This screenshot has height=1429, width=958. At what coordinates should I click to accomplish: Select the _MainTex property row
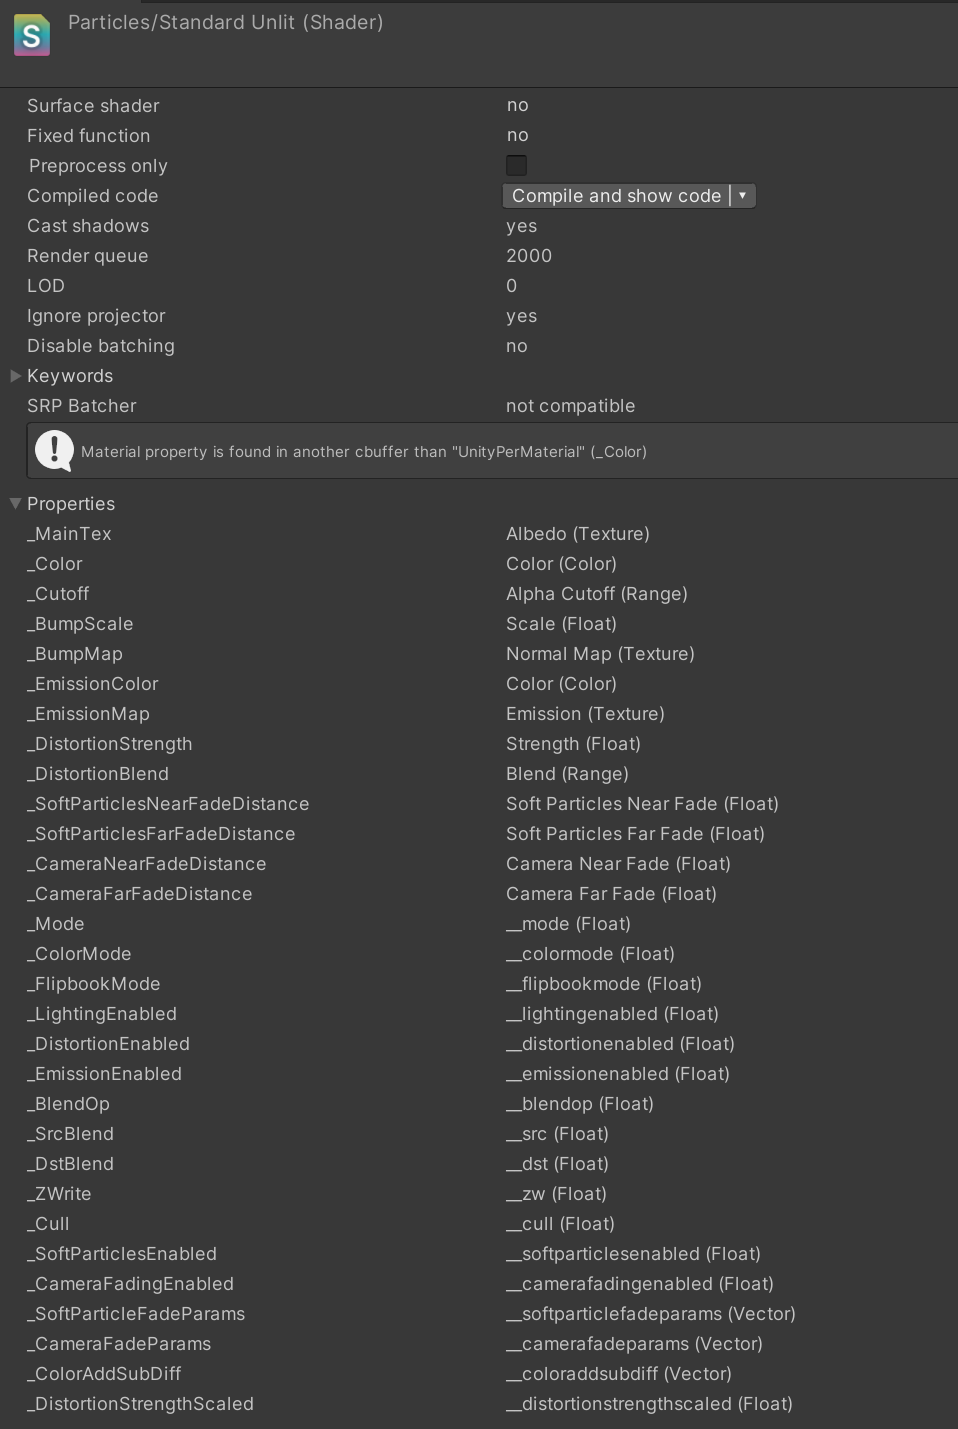[69, 534]
